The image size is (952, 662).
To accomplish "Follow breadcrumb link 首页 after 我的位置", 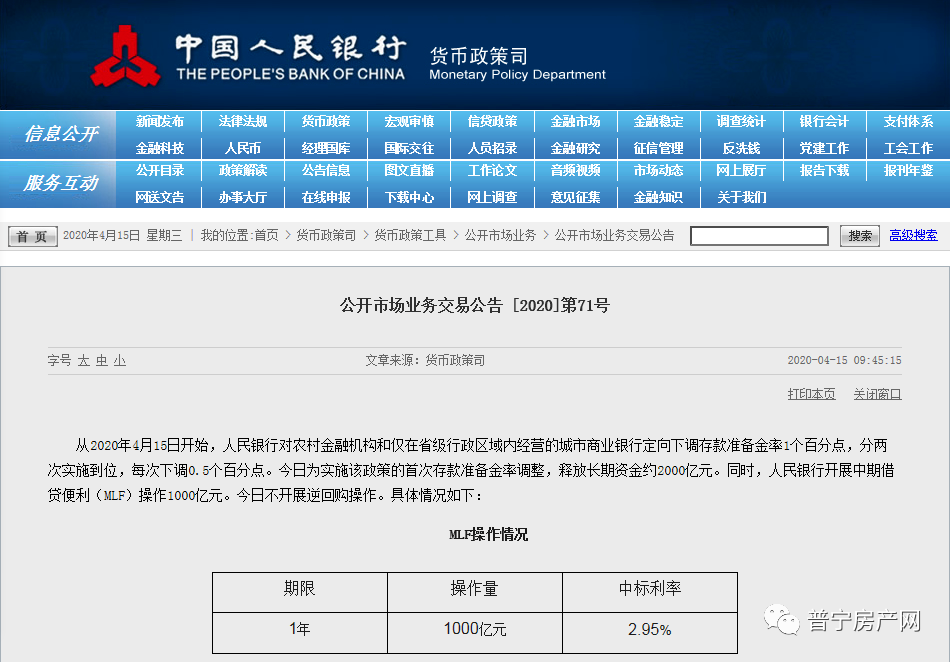I will click(267, 236).
